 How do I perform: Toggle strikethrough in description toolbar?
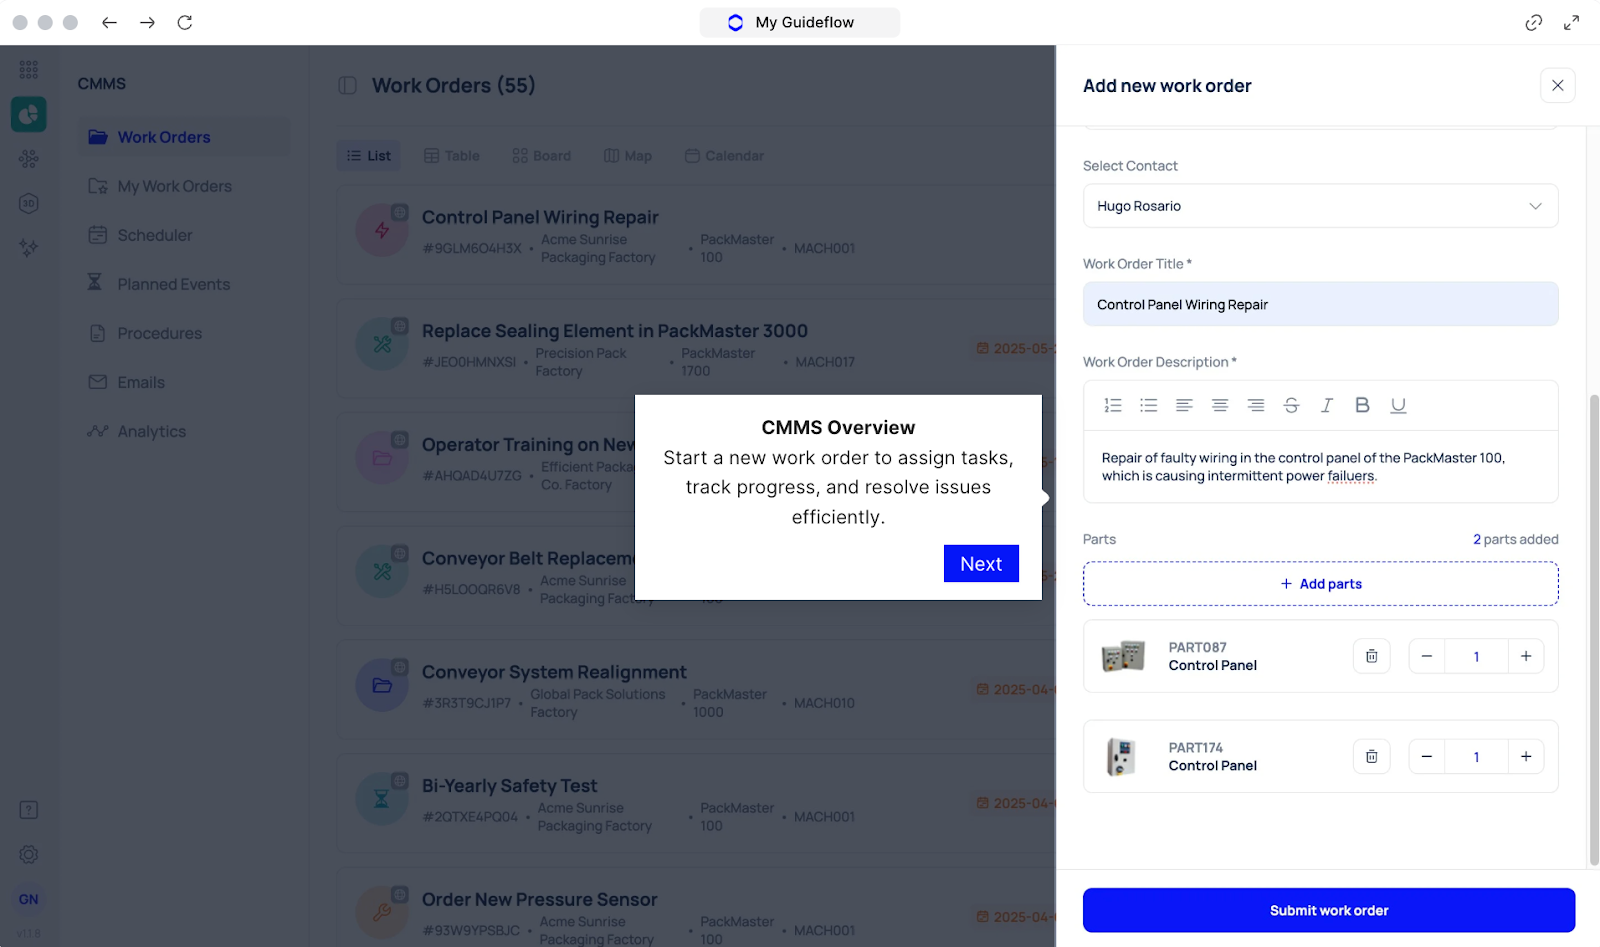pos(1291,405)
